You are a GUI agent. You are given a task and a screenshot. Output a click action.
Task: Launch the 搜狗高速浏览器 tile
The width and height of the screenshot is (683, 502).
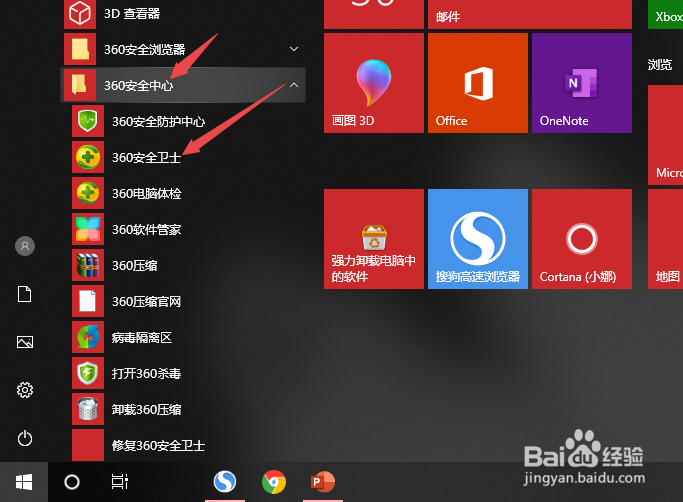tap(478, 239)
